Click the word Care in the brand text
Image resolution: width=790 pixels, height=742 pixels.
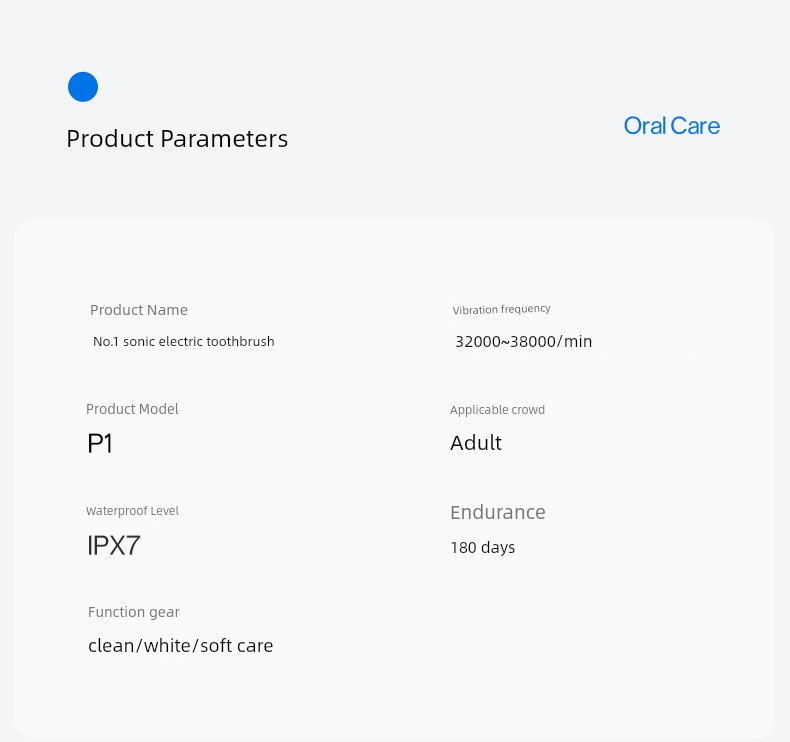[x=695, y=126]
